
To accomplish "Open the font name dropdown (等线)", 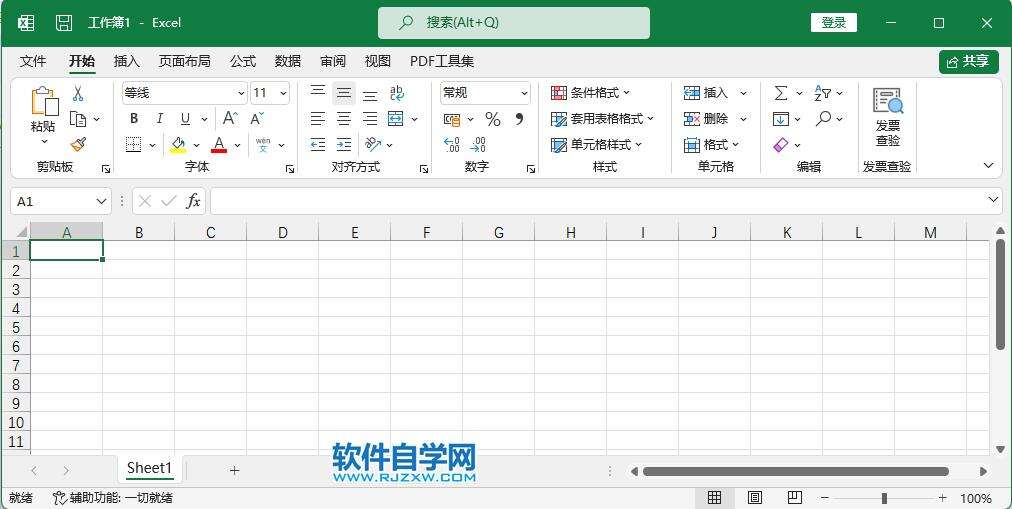I will pyautogui.click(x=241, y=93).
